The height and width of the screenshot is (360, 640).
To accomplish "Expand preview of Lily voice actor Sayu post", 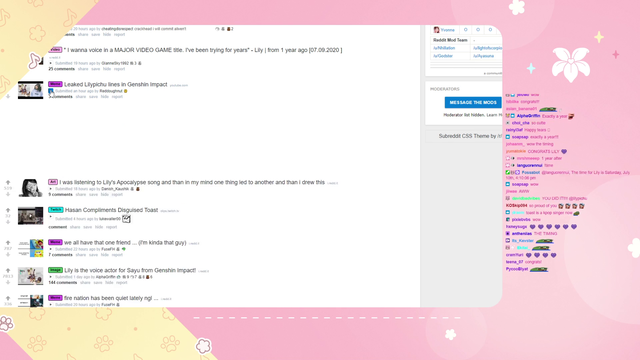I will [x=51, y=277].
